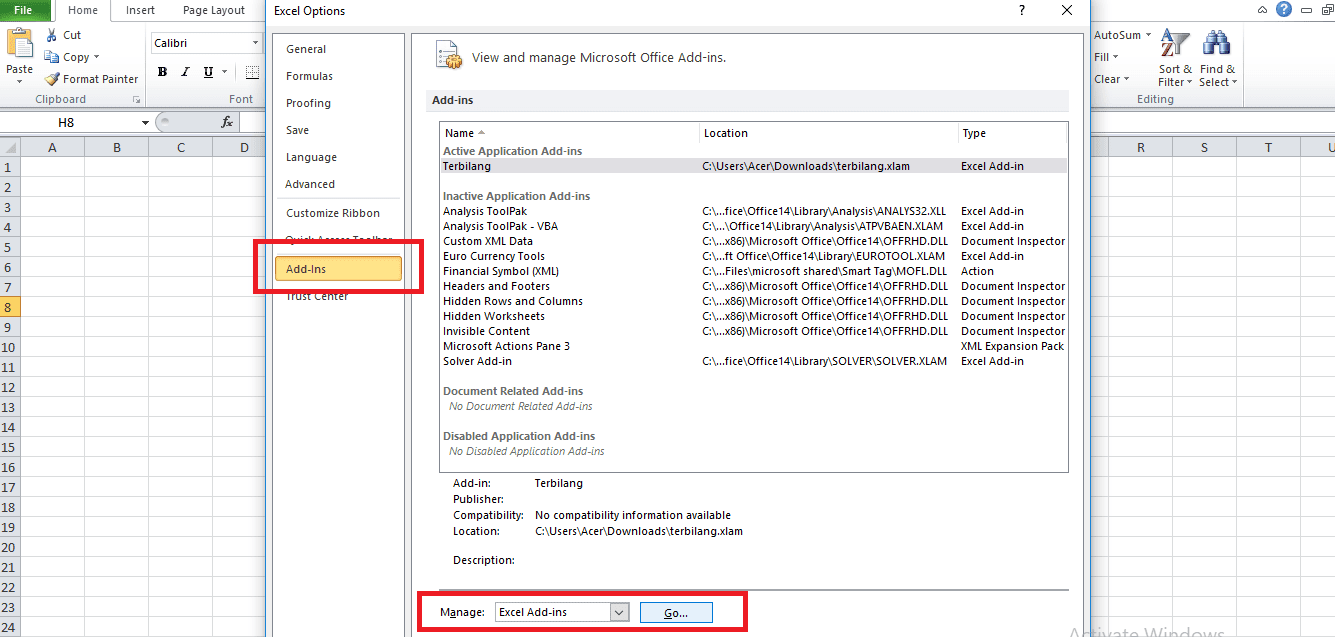Minimize the ribbon with the caret icon

click(1263, 10)
